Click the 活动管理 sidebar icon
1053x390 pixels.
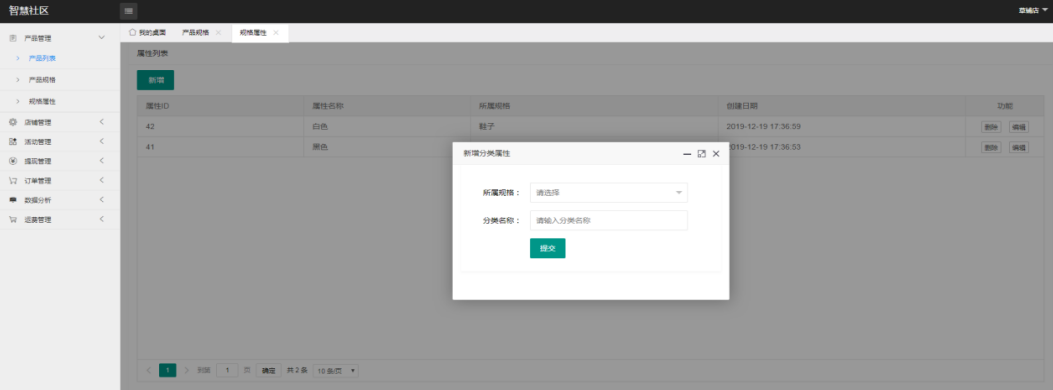tap(13, 142)
